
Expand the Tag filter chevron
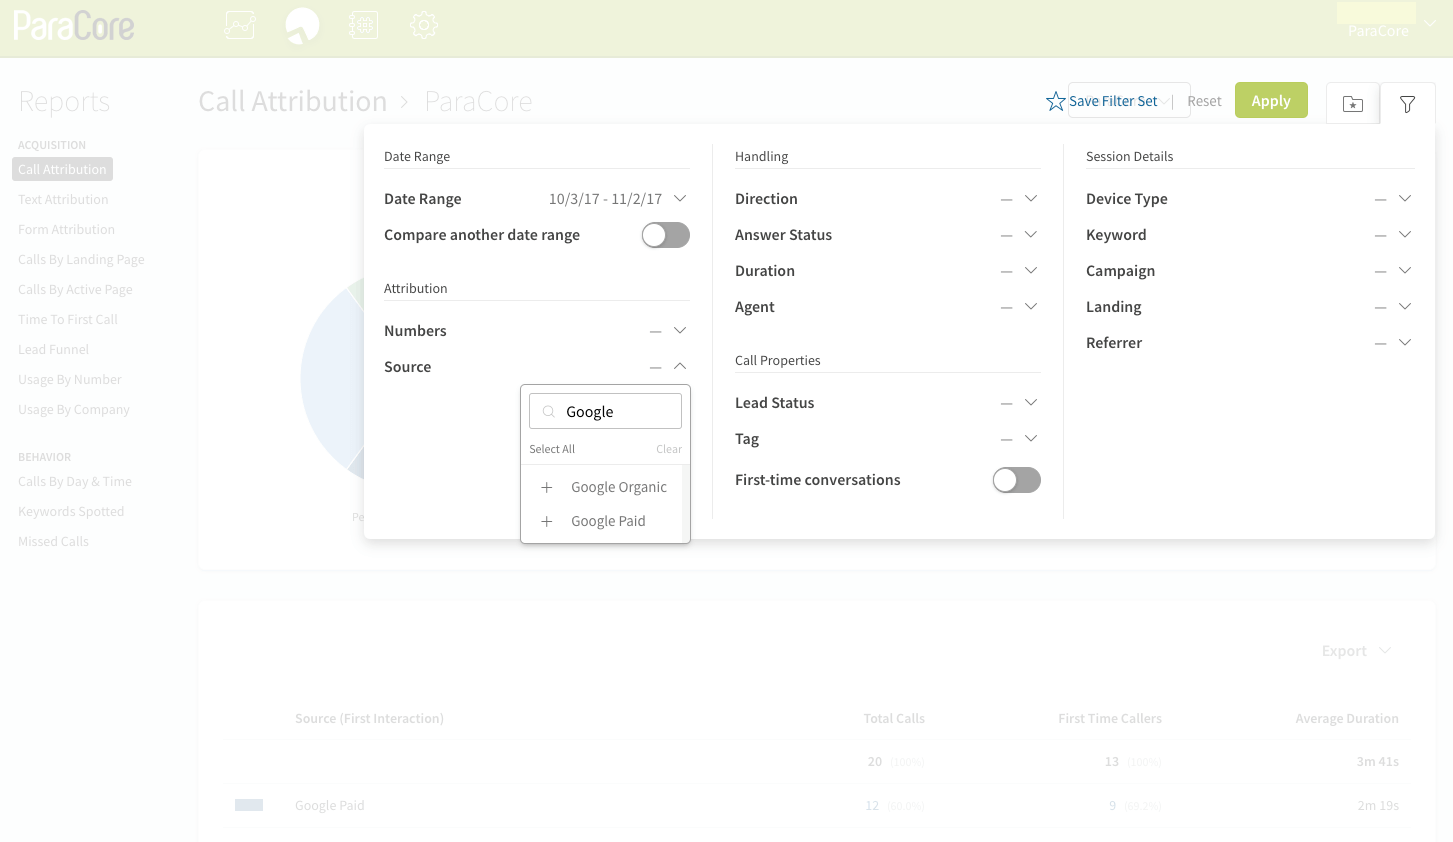1031,438
